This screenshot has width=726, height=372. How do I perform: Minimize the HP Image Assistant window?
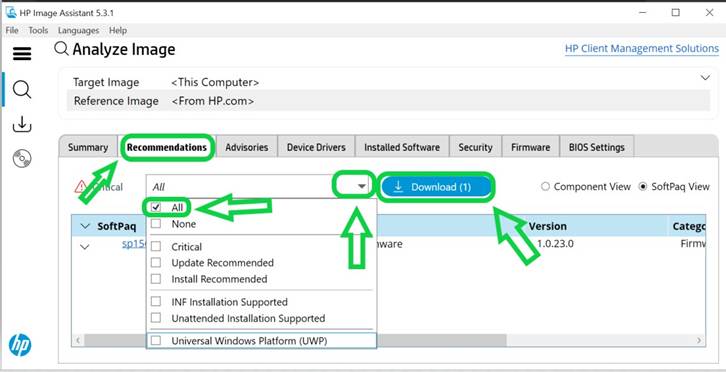coord(642,13)
